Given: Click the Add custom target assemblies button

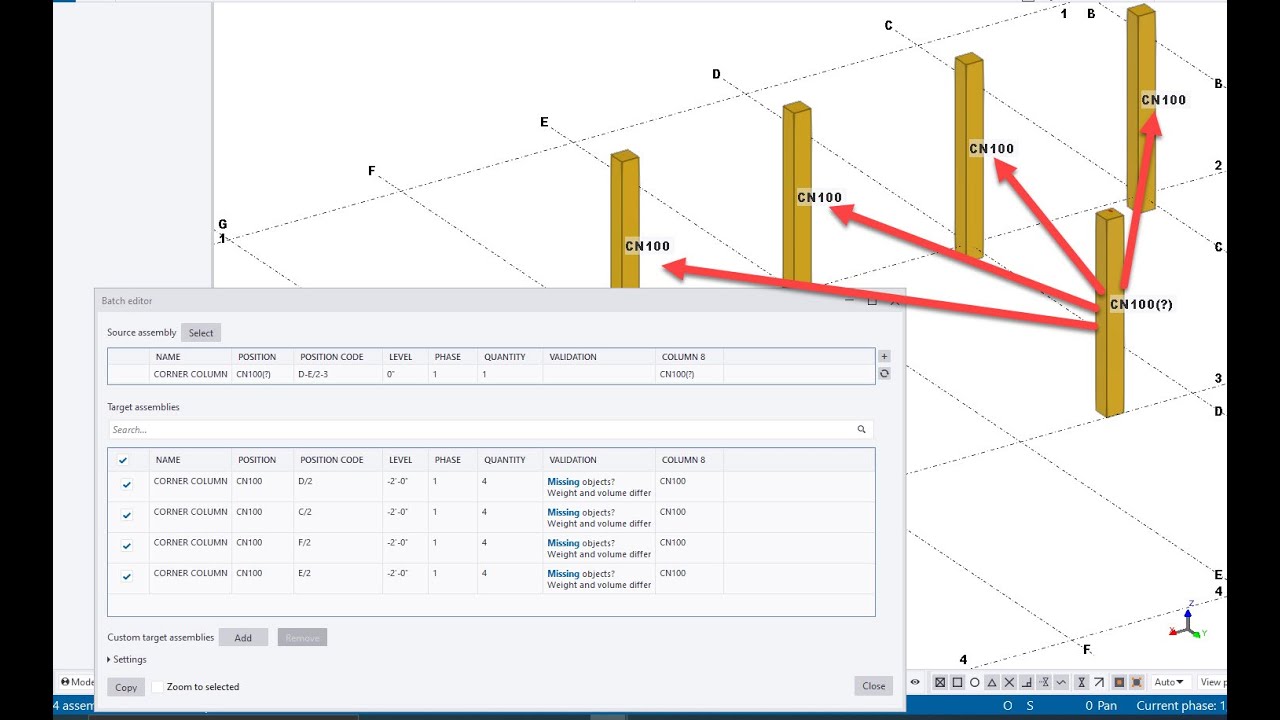Looking at the screenshot, I should point(243,637).
